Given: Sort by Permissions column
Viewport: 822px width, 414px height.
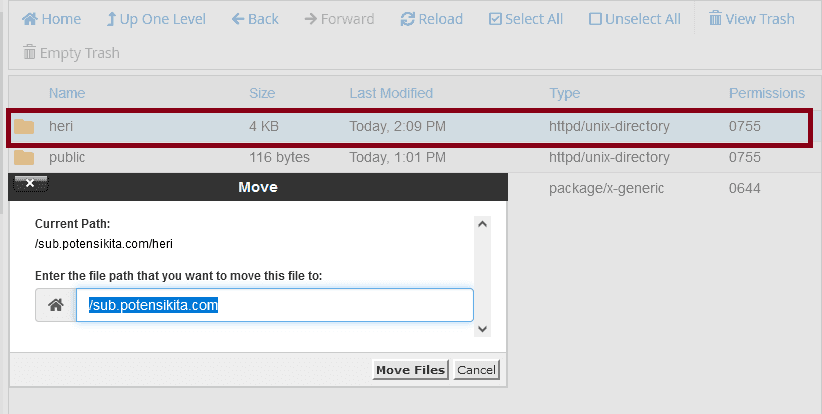Looking at the screenshot, I should coord(766,93).
